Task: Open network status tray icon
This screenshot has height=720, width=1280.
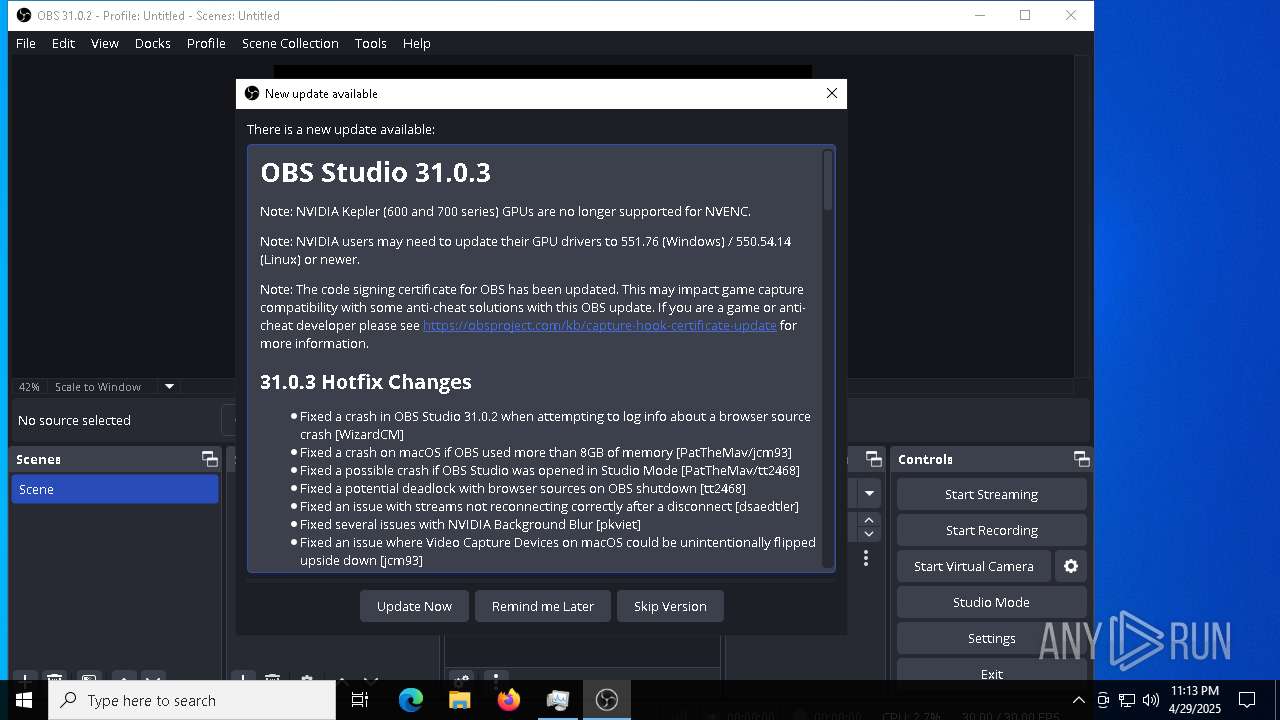Action: pos(1127,700)
